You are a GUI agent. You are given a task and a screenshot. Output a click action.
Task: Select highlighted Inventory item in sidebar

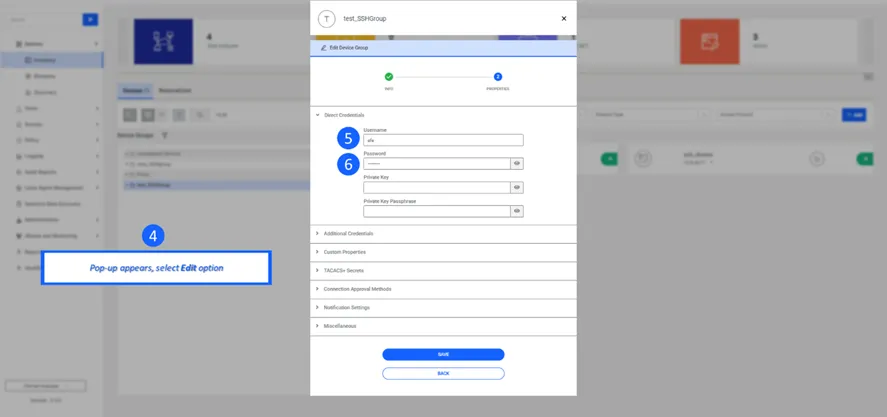(52, 60)
